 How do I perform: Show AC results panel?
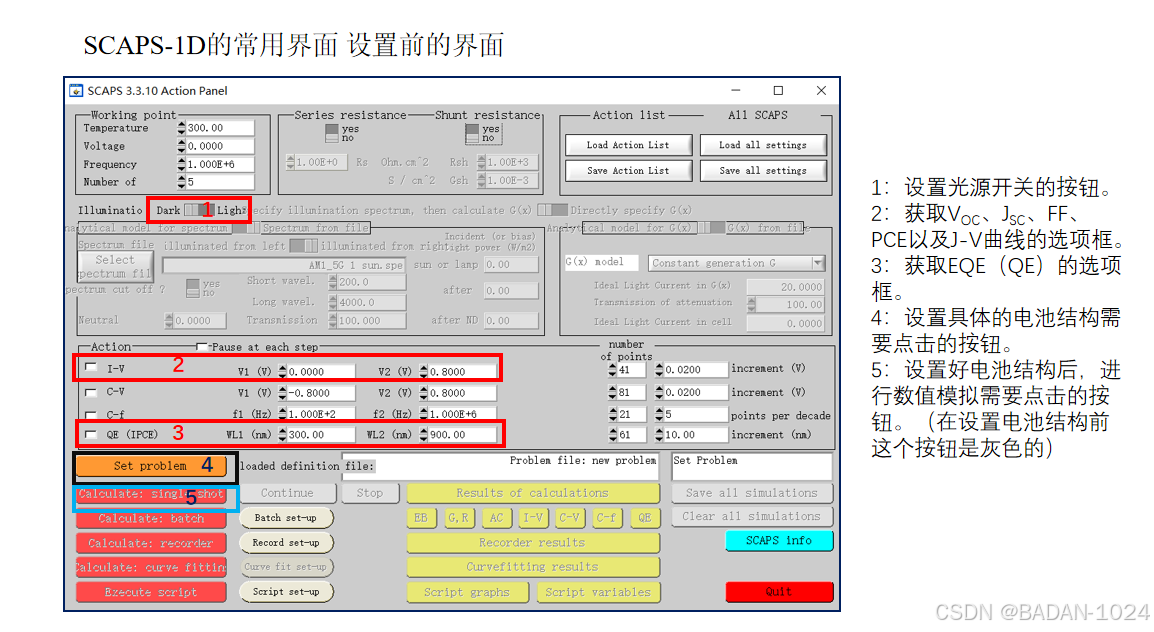point(496,518)
